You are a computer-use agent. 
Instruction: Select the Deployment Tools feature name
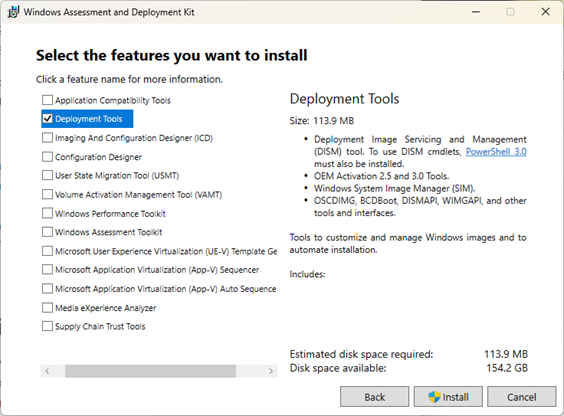(89, 119)
